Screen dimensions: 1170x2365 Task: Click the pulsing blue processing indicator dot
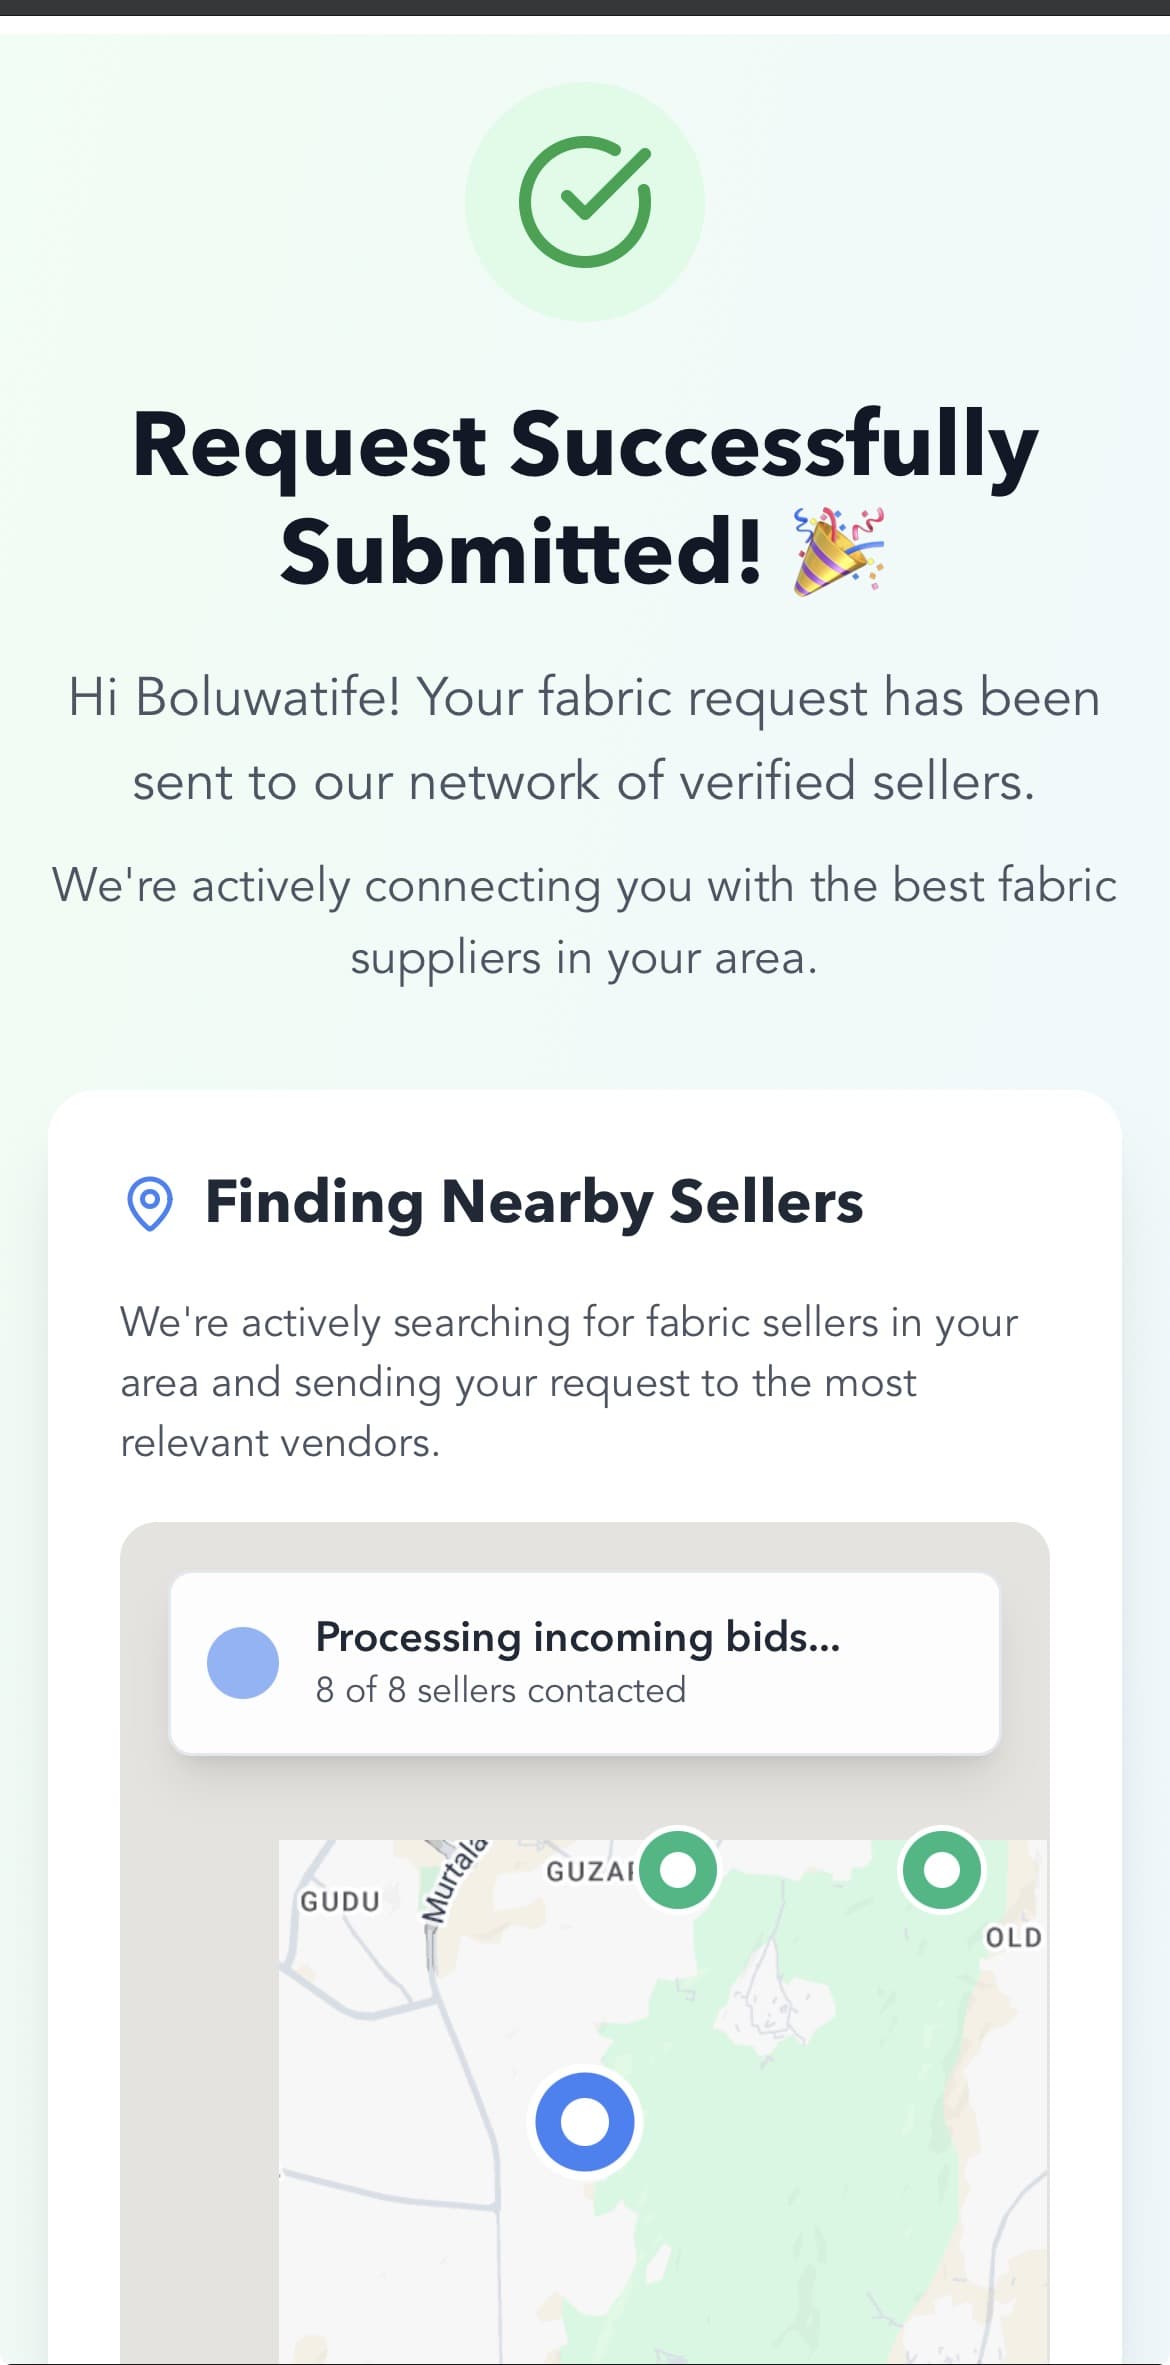coord(241,1661)
